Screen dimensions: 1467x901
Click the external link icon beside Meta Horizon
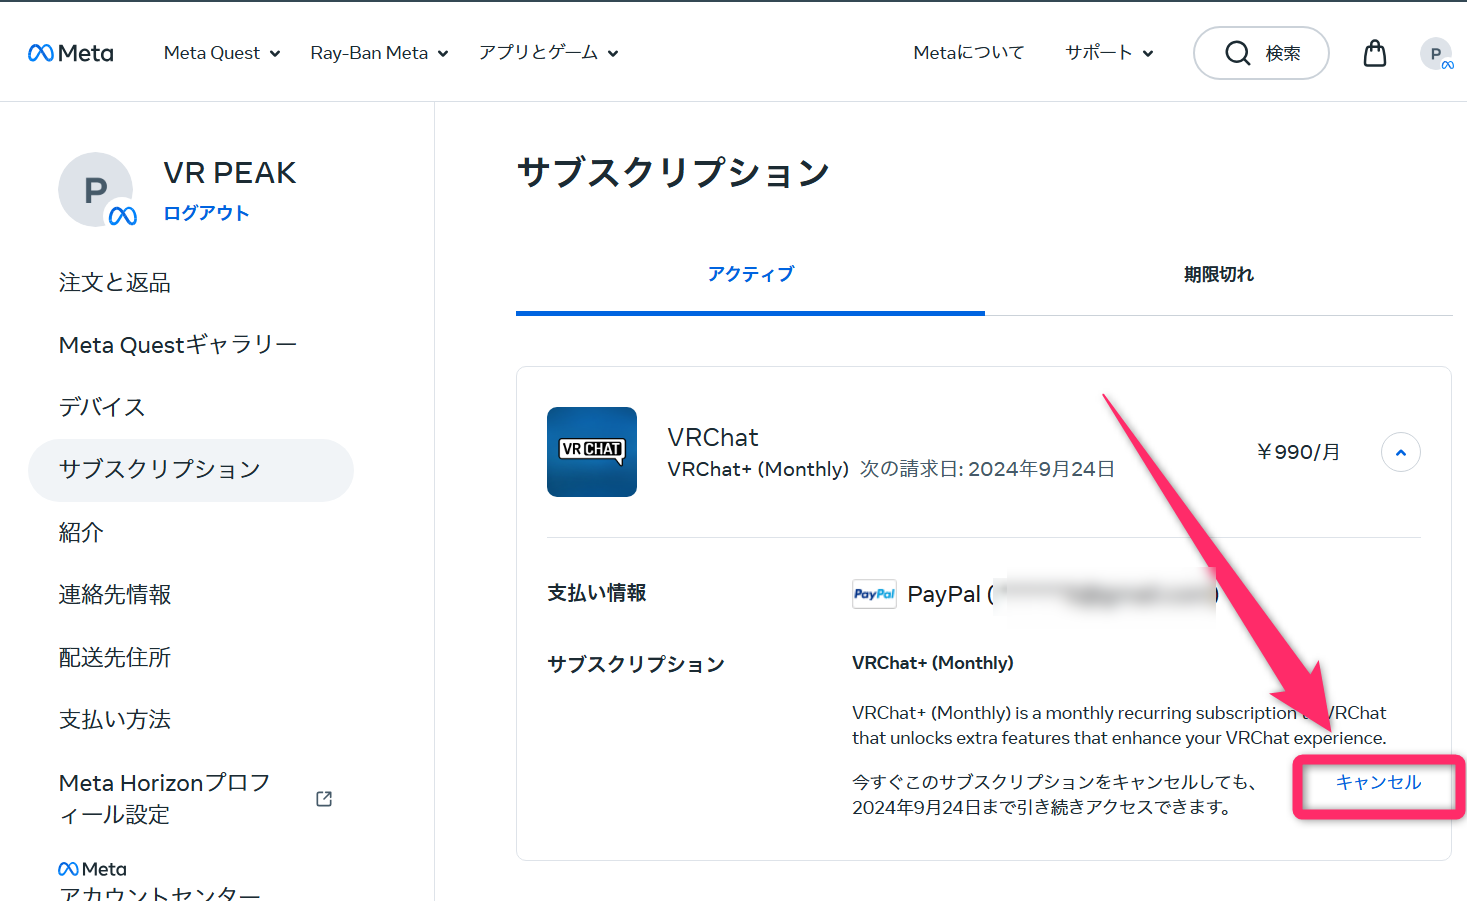[324, 798]
